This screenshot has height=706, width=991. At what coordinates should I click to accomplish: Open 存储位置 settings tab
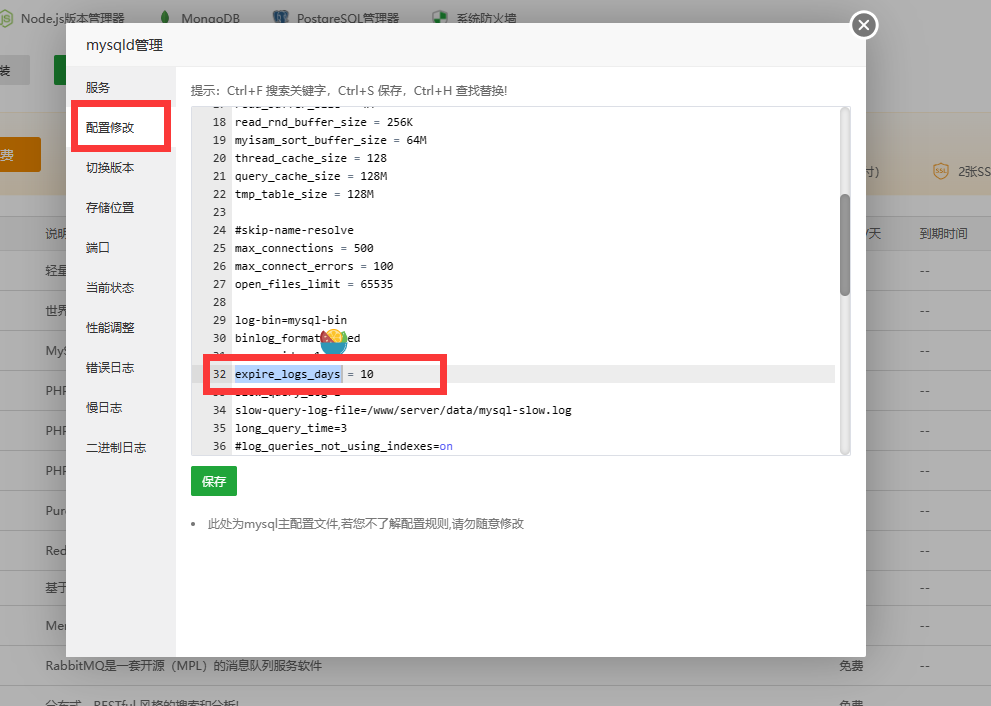(x=110, y=207)
